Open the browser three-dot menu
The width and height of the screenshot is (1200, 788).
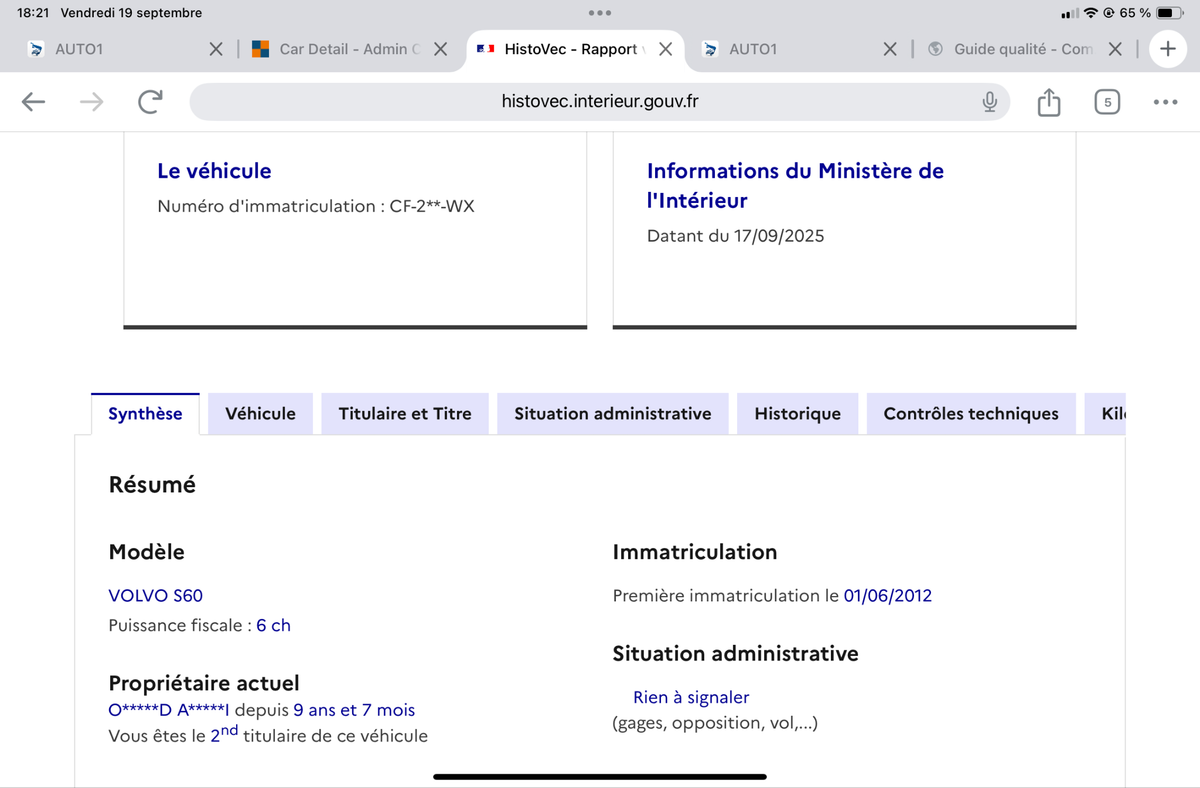tap(1165, 102)
